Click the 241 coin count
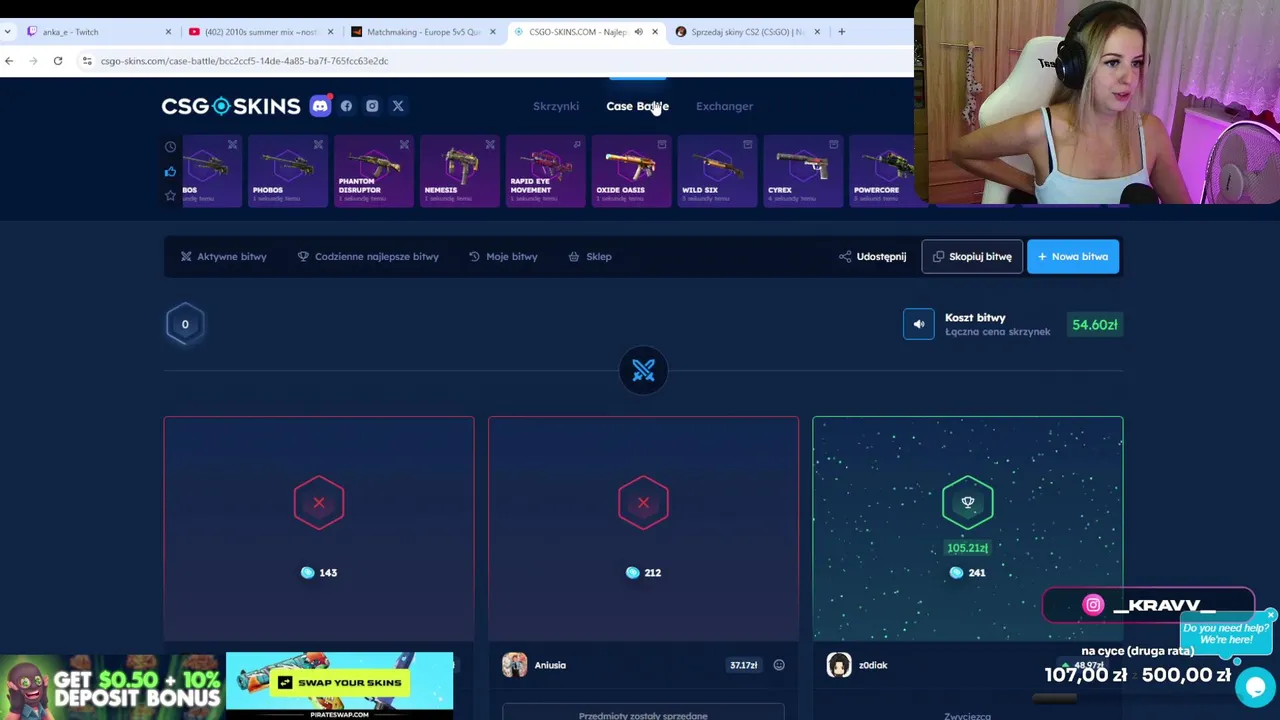 tap(977, 573)
